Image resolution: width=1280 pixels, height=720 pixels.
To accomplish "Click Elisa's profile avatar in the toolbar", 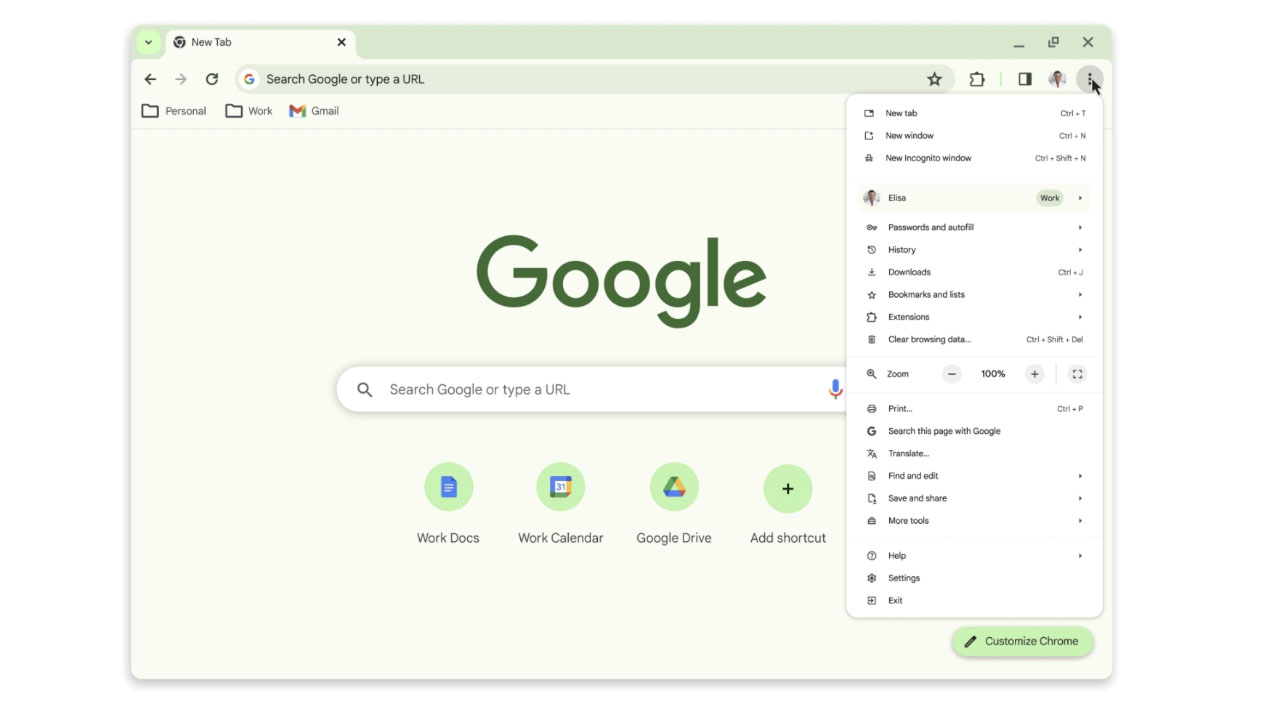I will pos(1057,79).
